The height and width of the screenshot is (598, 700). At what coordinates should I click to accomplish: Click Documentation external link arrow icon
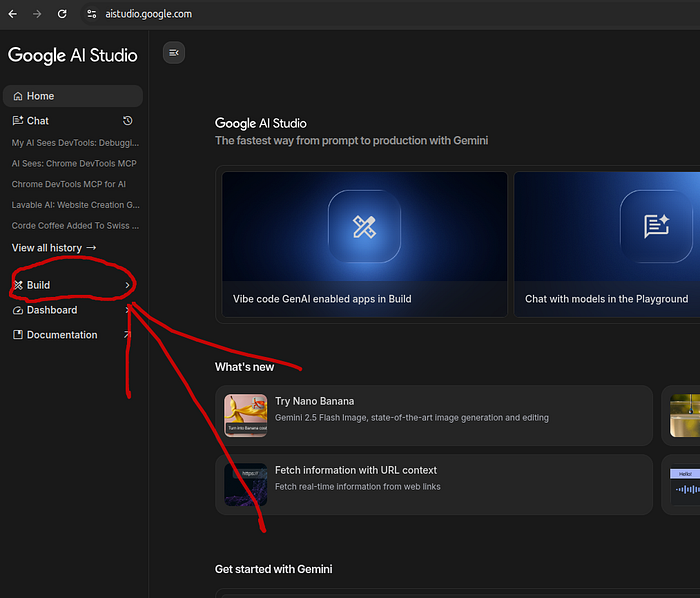(127, 334)
